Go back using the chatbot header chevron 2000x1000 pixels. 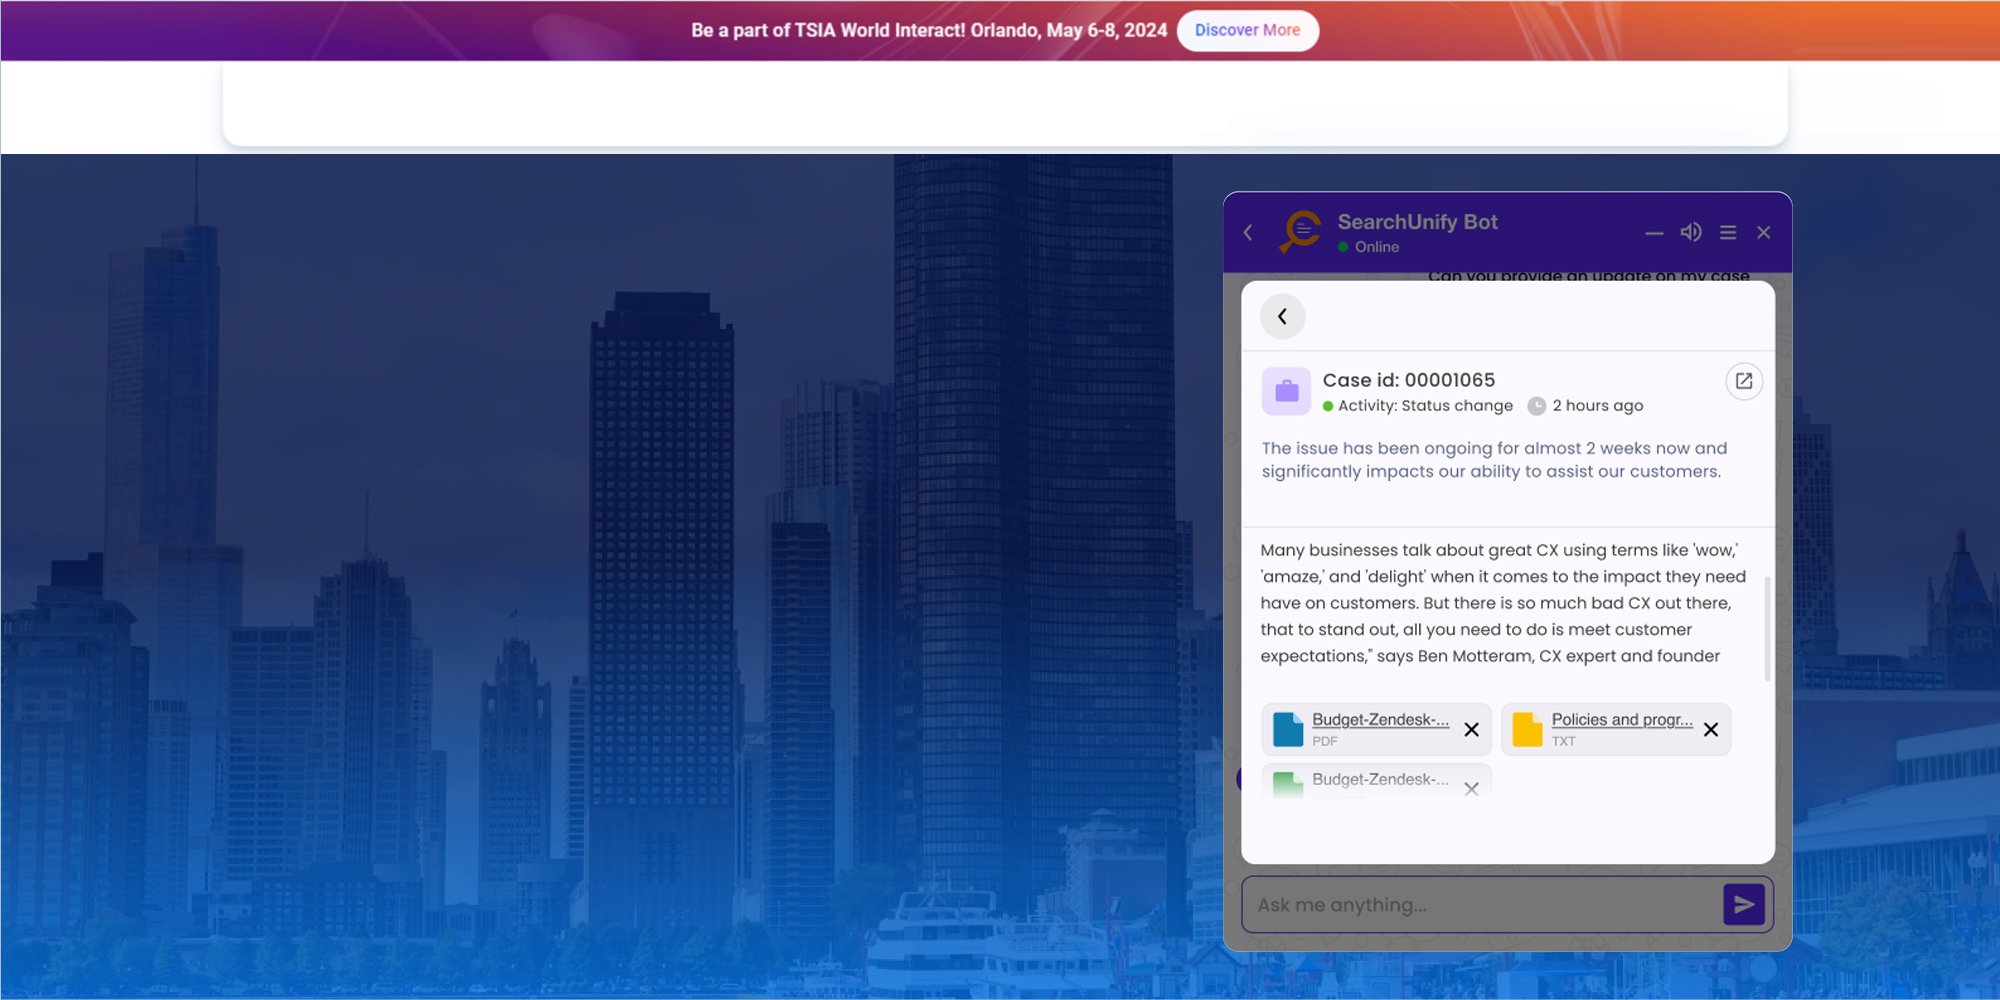1248,233
